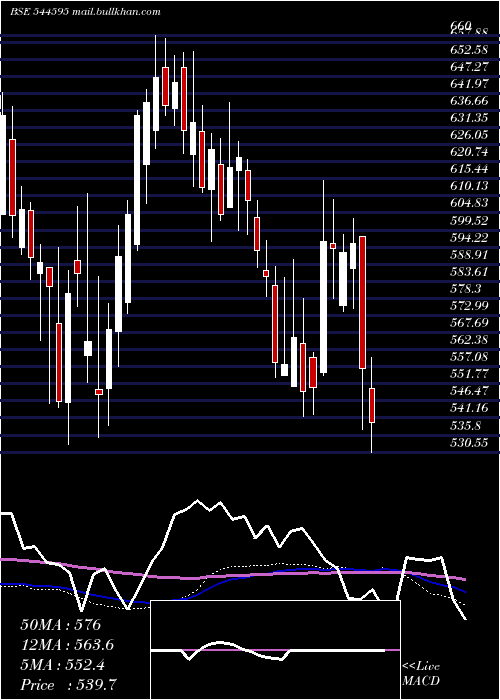This screenshot has height=700, width=500.
Task: Click the <<Live MACD label
Action: click(x=421, y=674)
